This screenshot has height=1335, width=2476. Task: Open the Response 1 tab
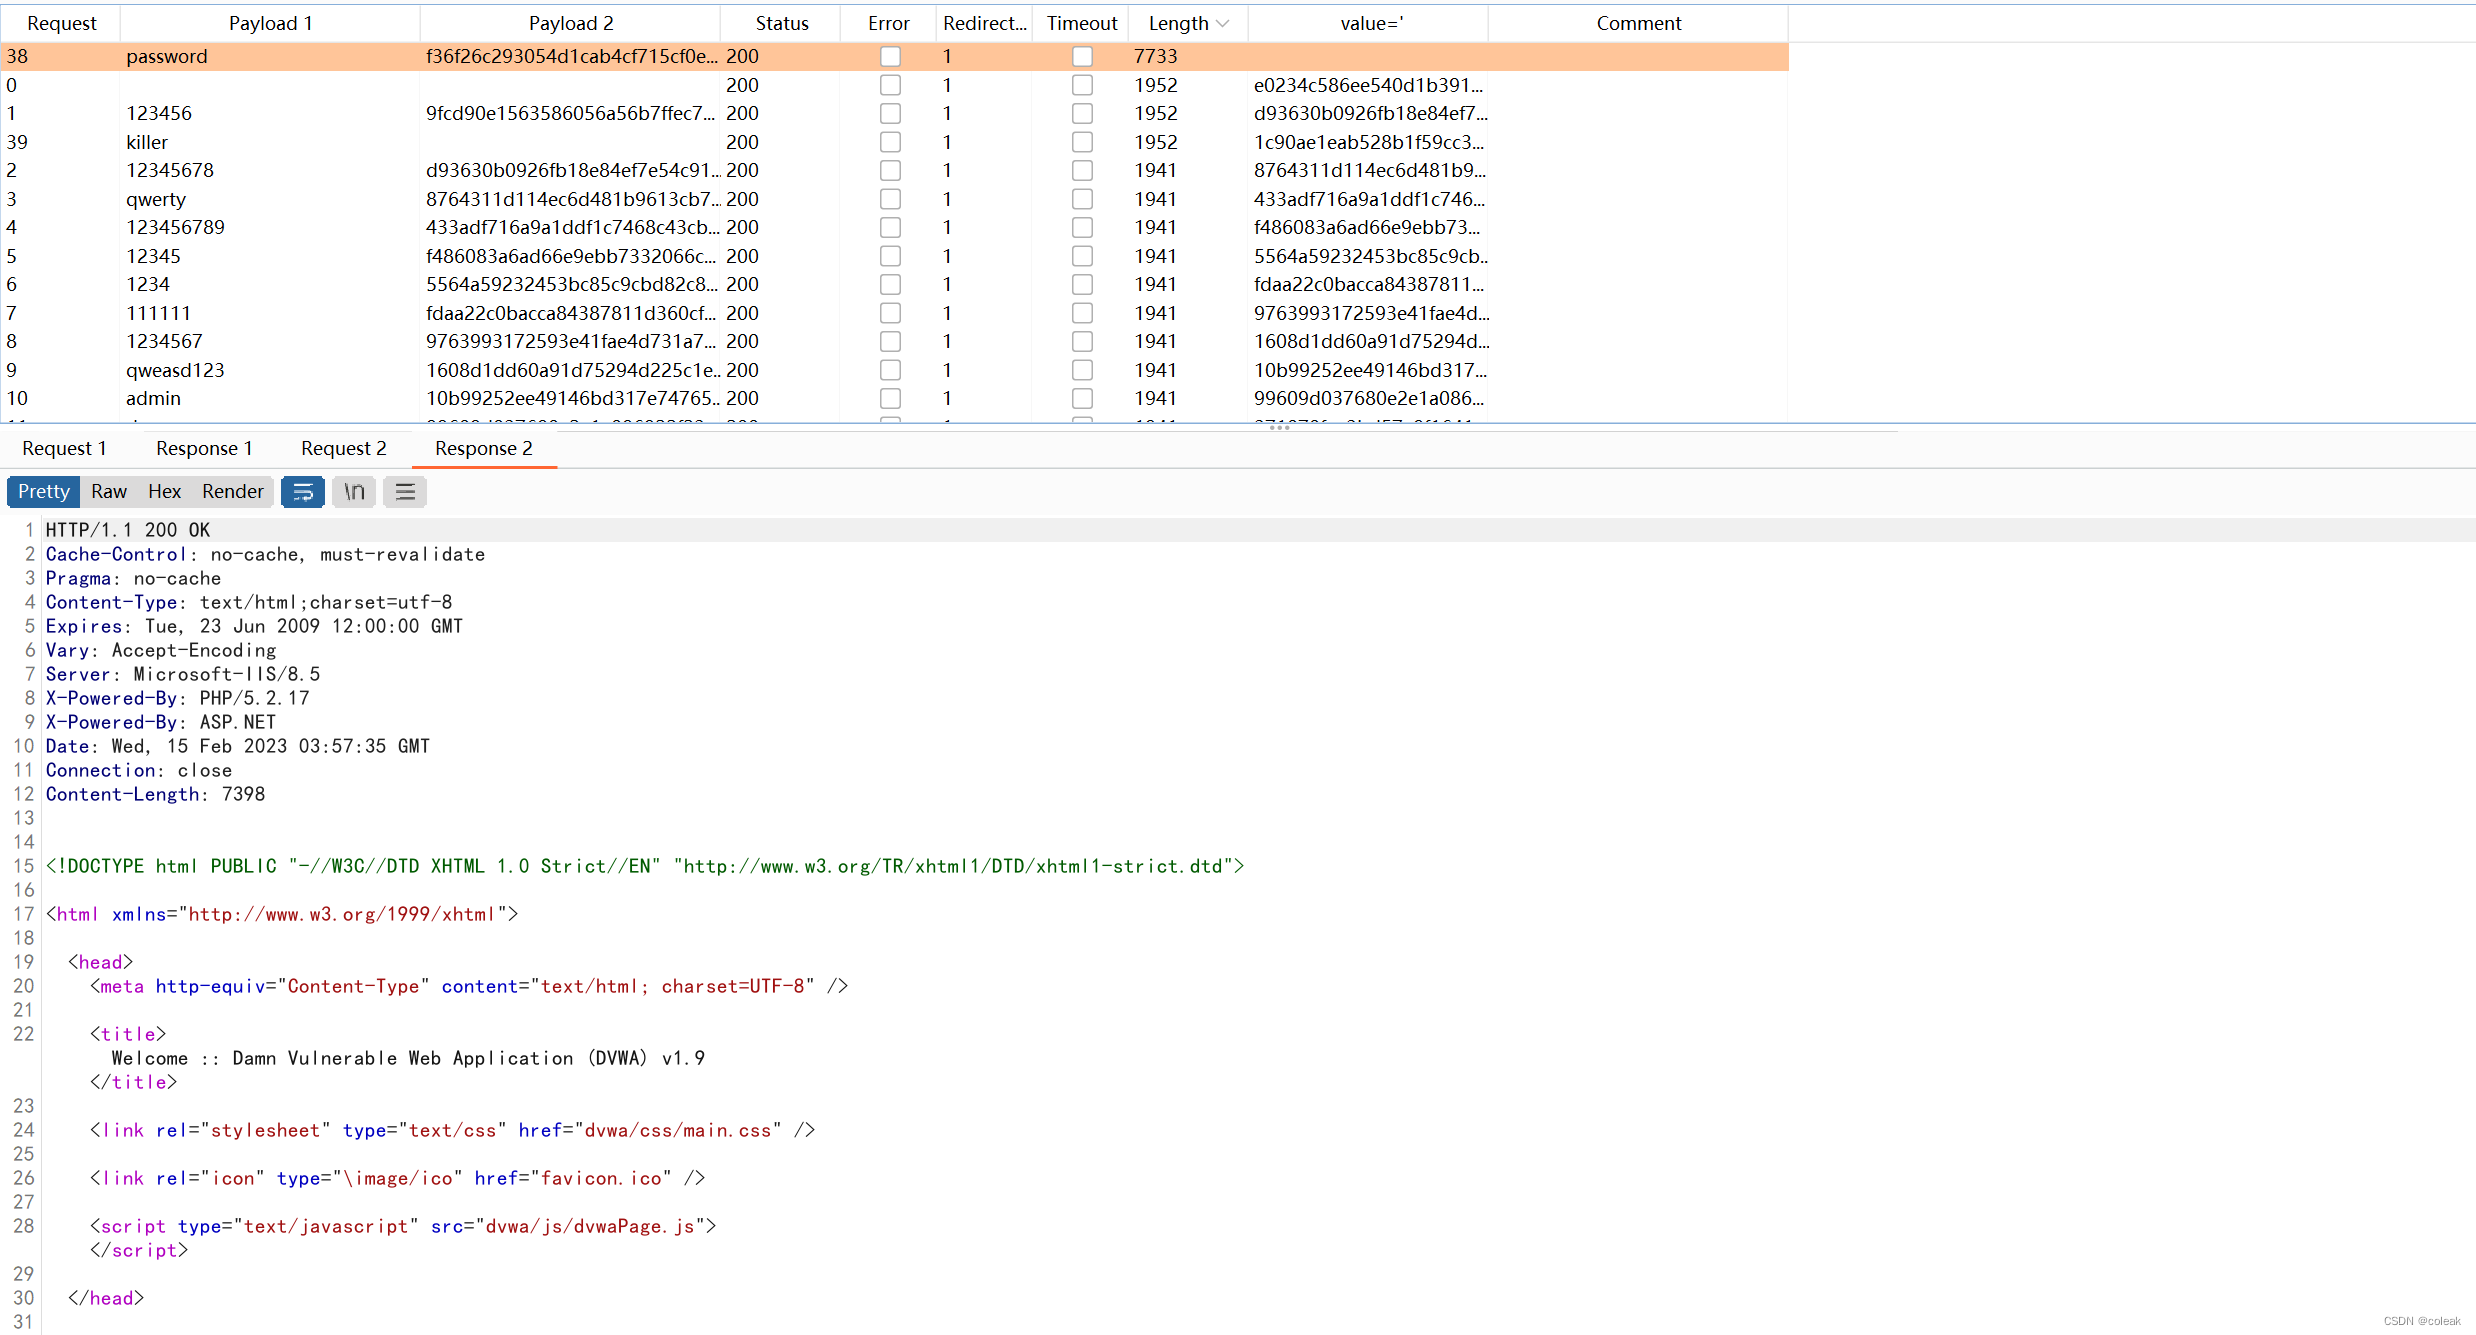pos(204,449)
